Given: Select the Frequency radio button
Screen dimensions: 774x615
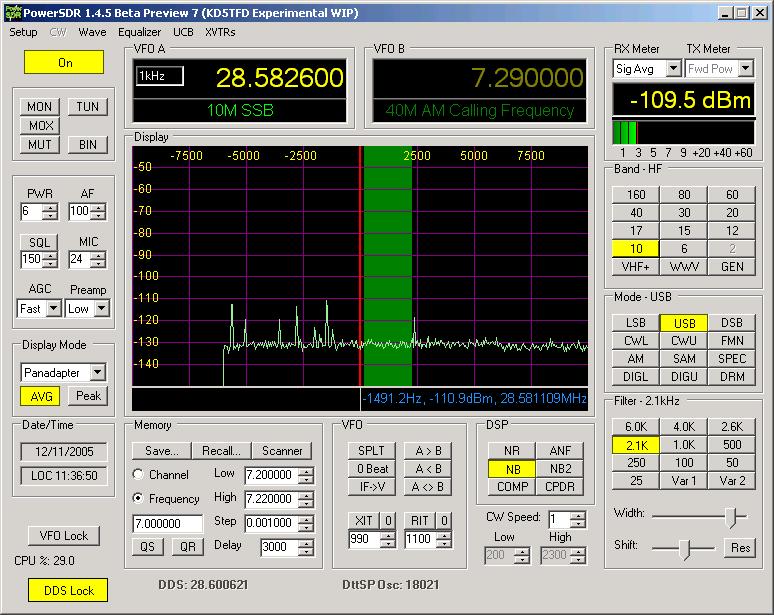Looking at the screenshot, I should (138, 498).
